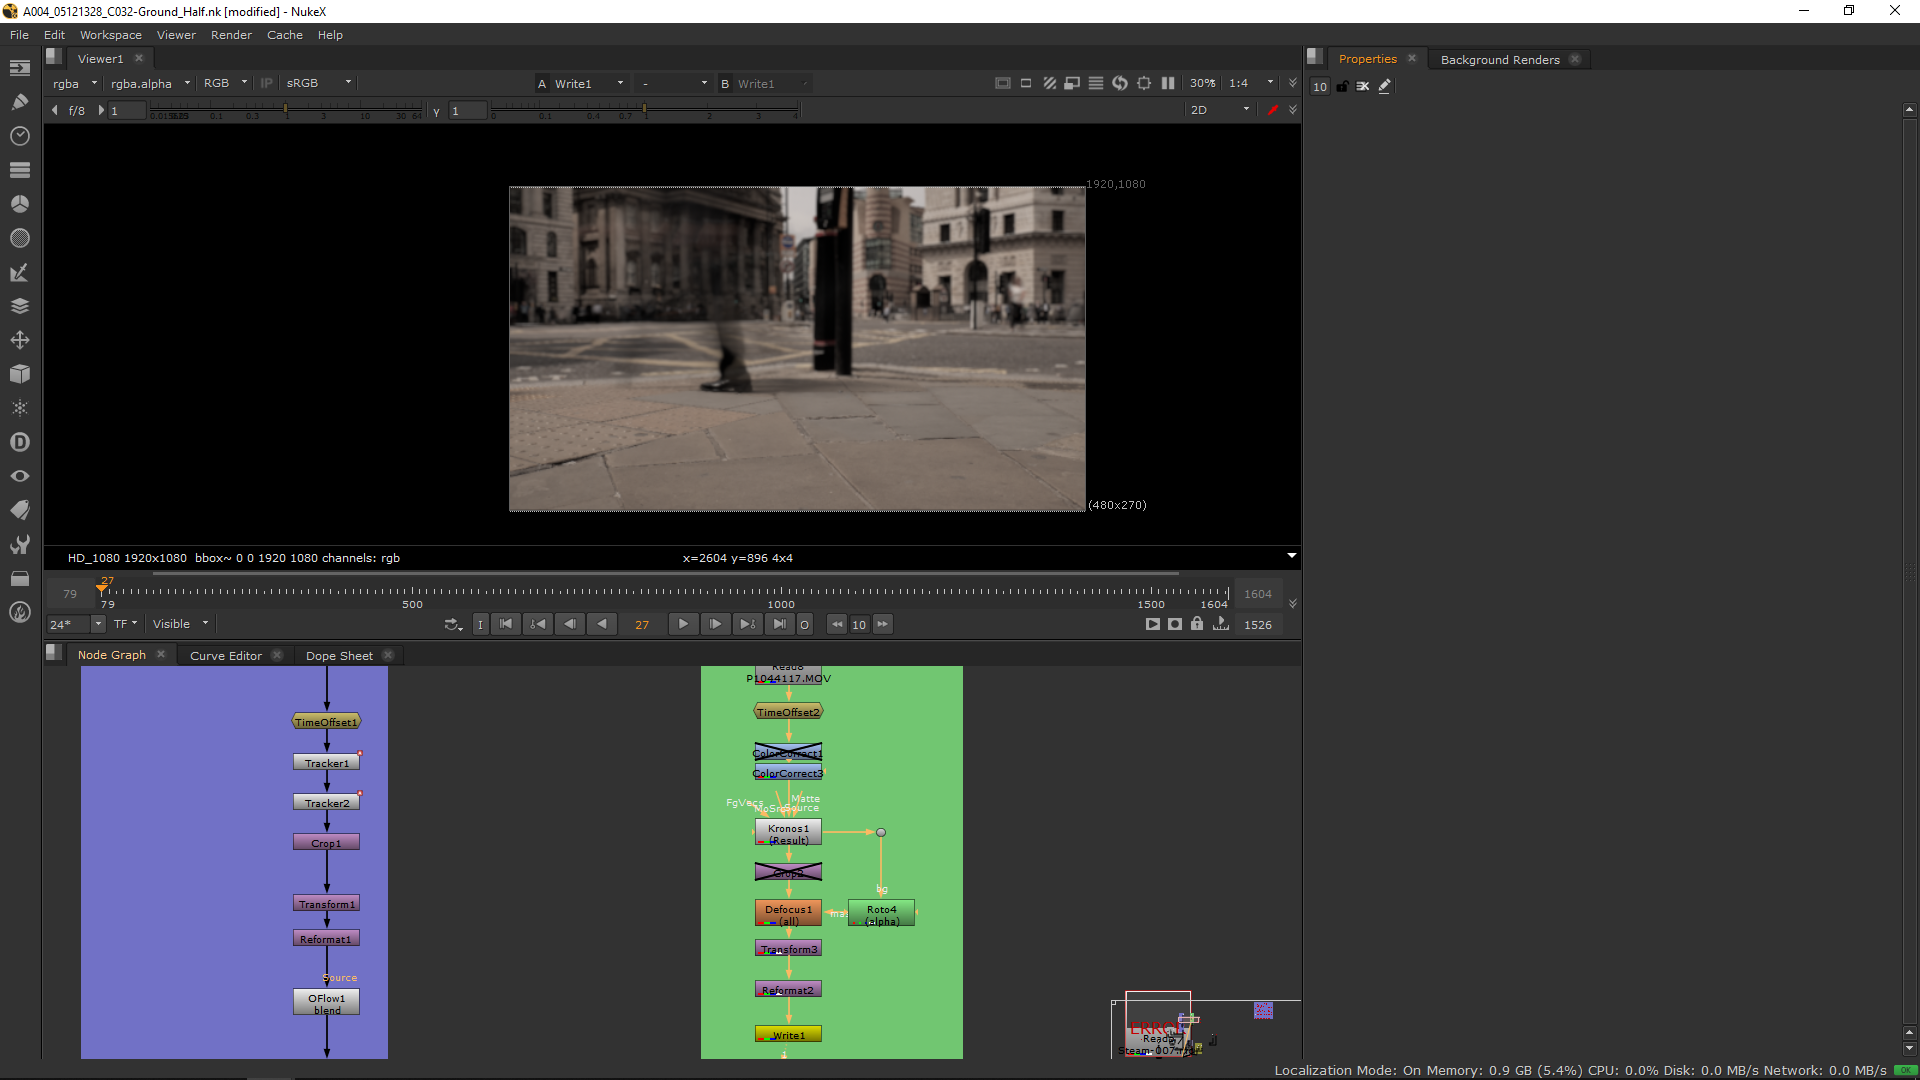This screenshot has height=1080, width=1920.
Task: Open the Deep nodes D icon
Action: (x=19, y=442)
